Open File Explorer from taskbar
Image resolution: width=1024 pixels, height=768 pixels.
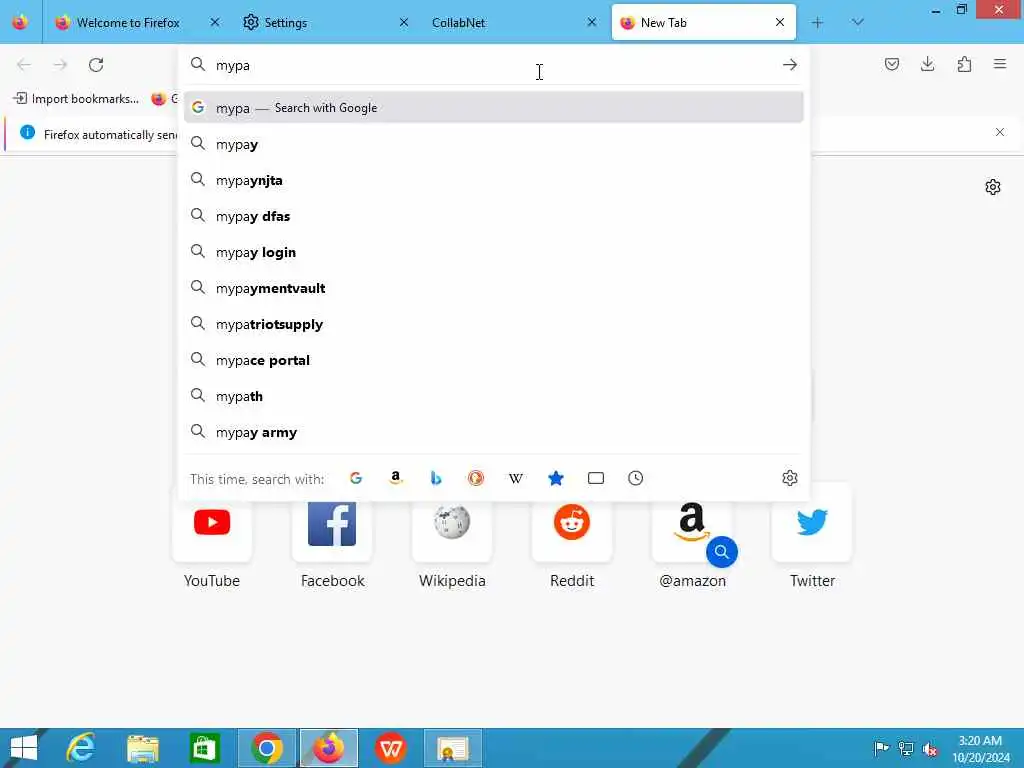(x=142, y=748)
